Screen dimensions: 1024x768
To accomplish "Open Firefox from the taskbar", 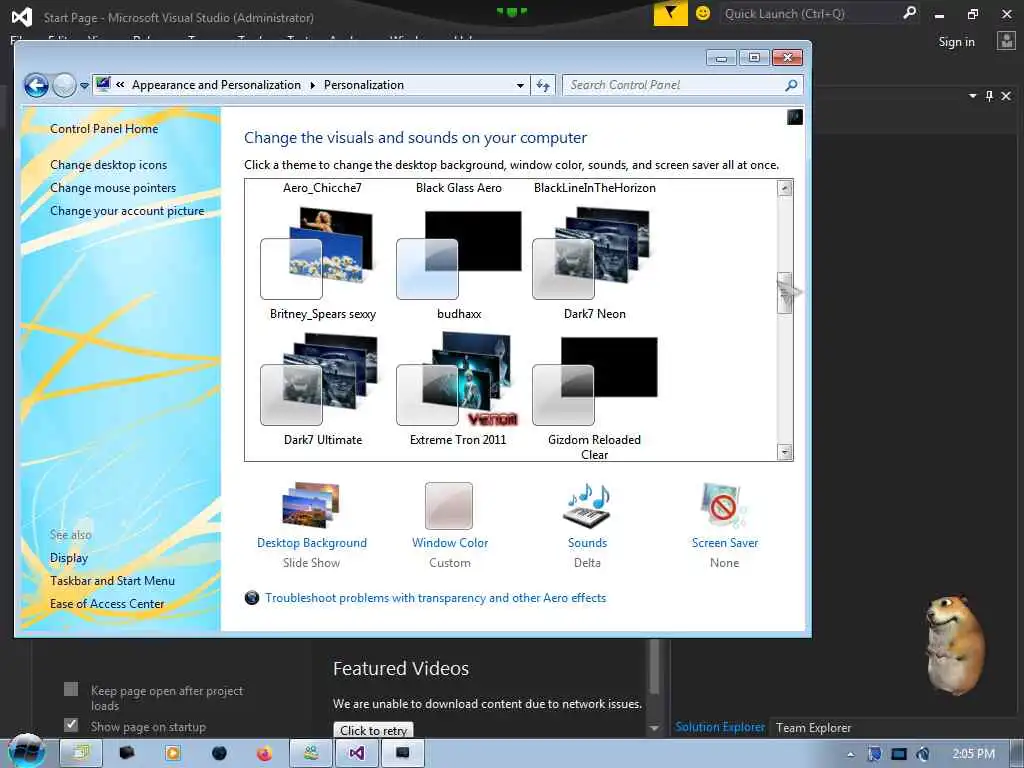I will pos(264,754).
